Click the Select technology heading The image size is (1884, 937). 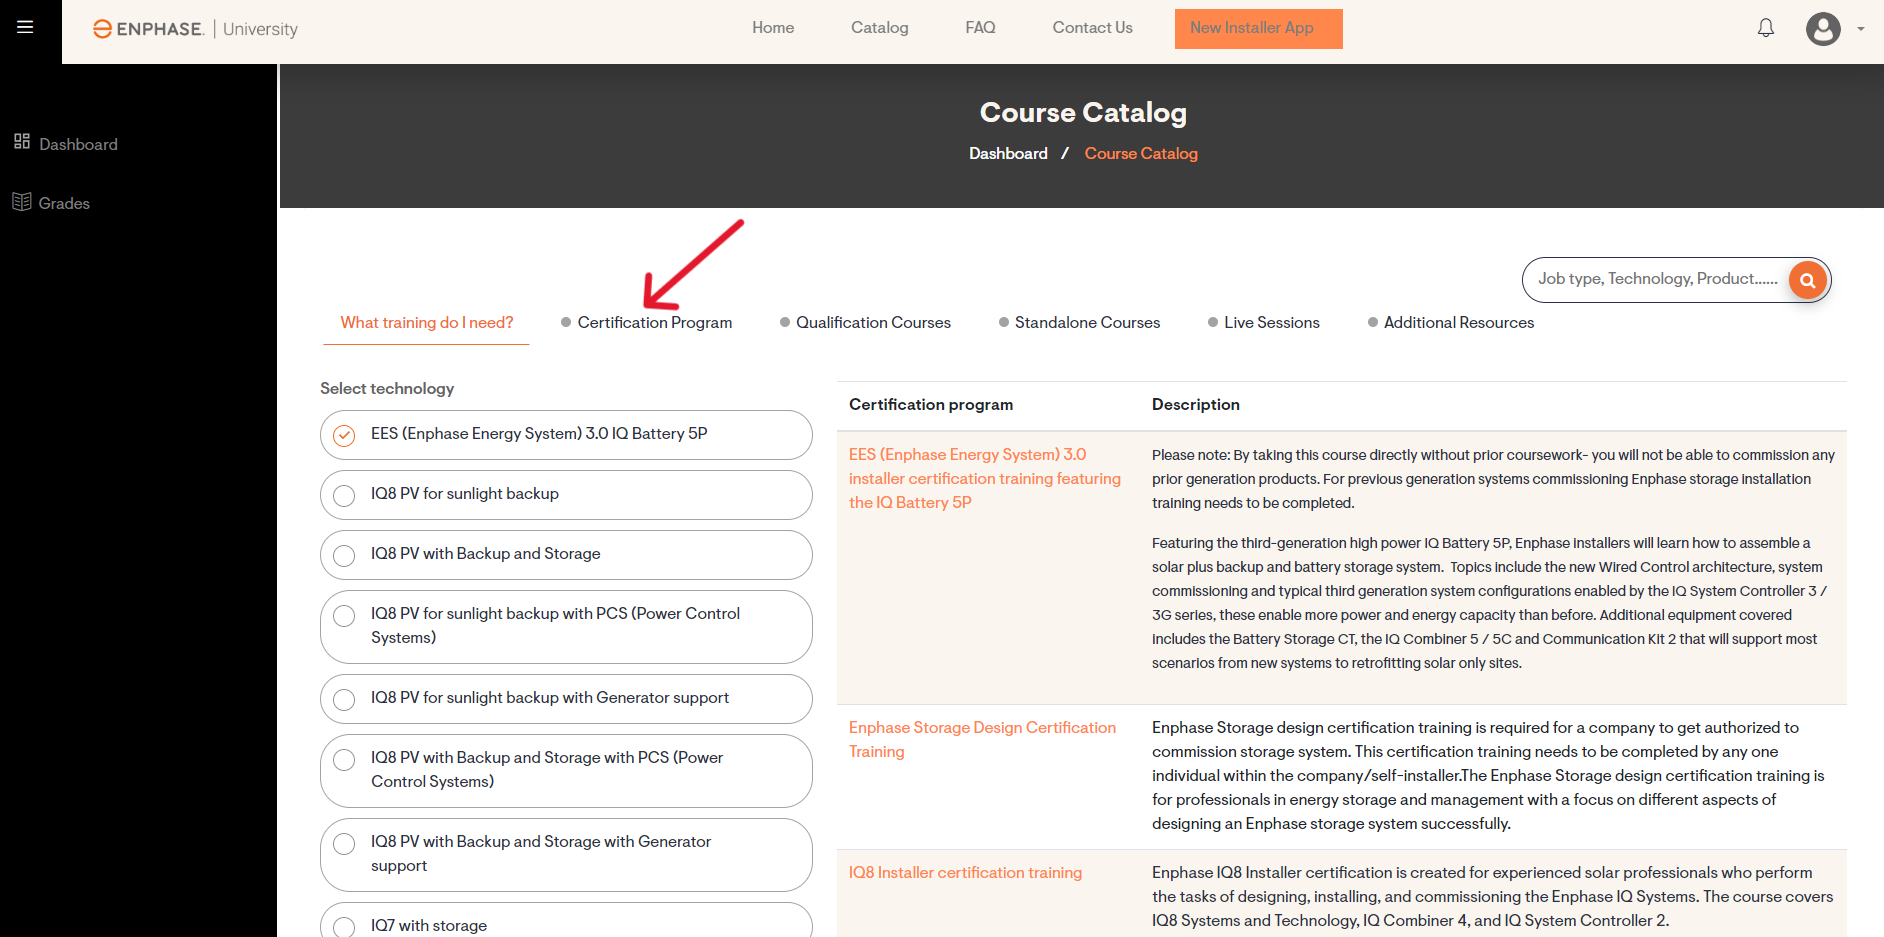pos(387,388)
